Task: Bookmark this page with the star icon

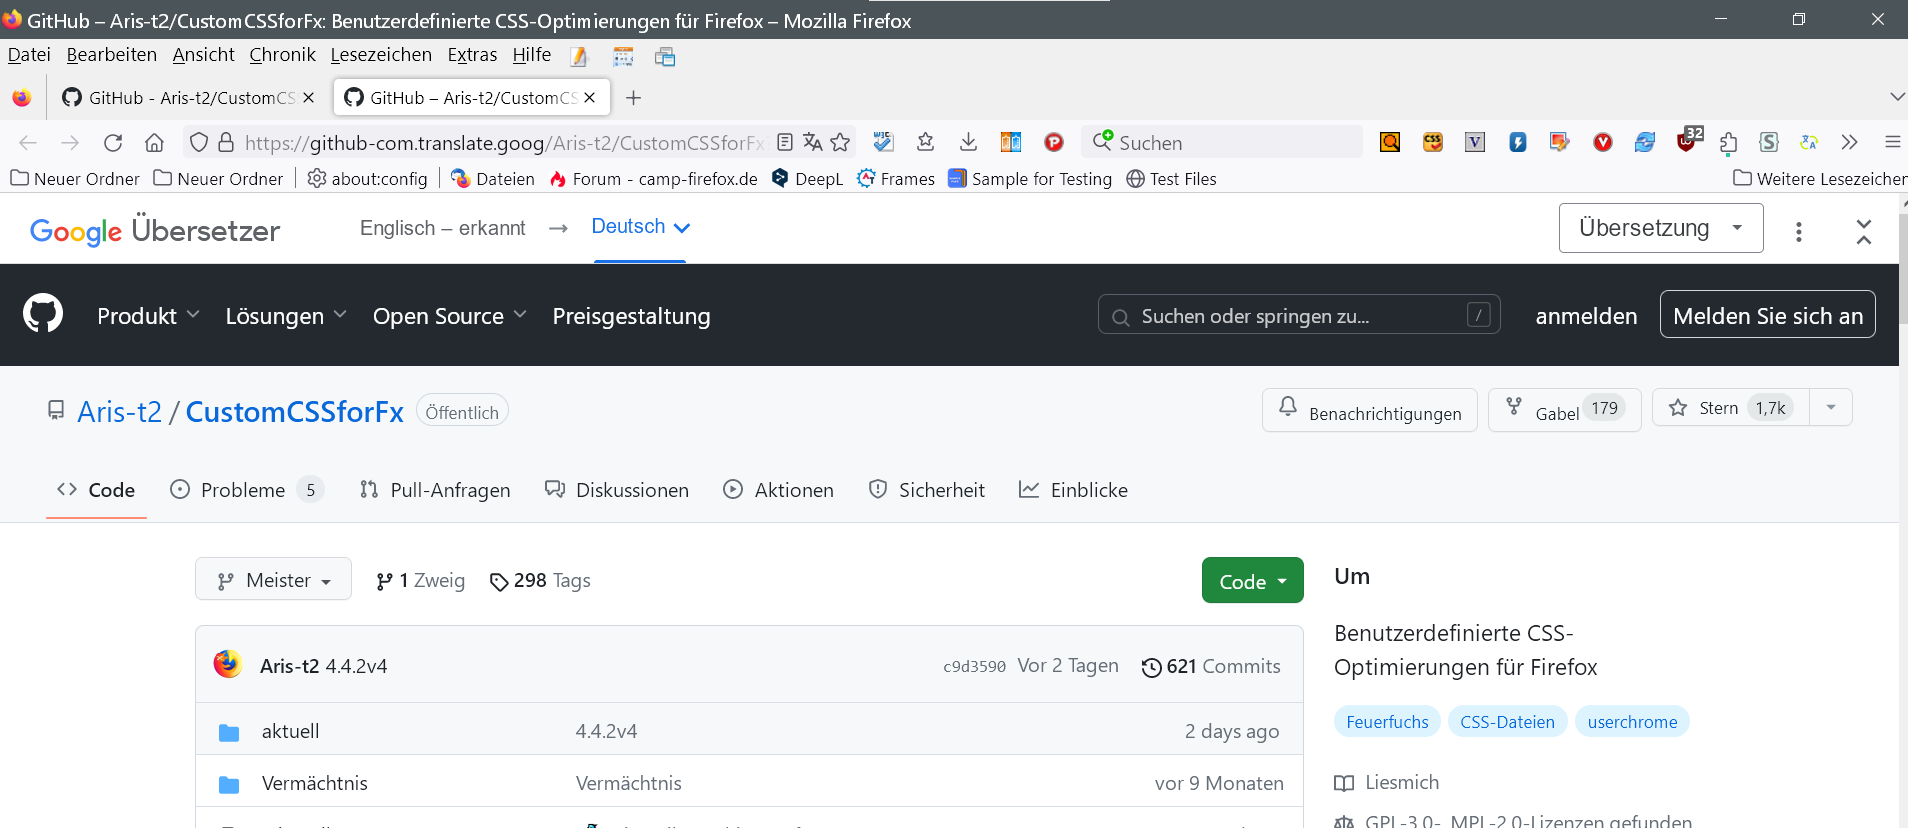Action: (840, 142)
